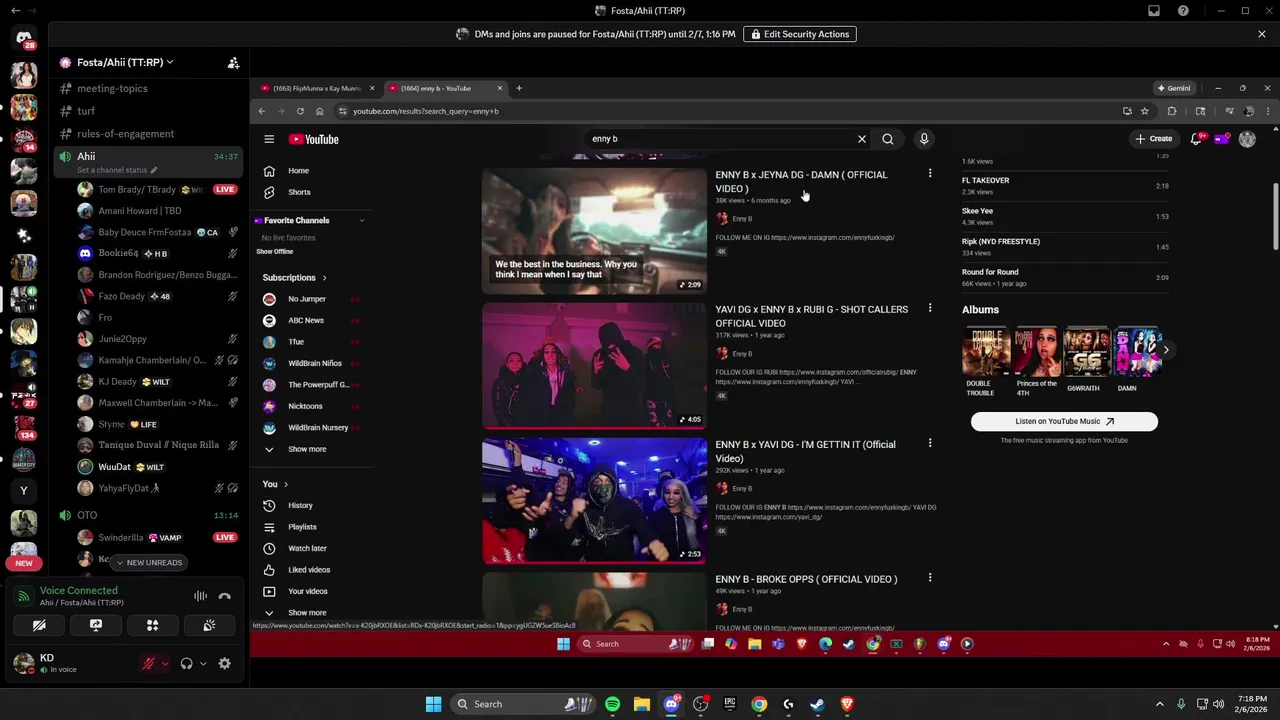Image resolution: width=1280 pixels, height=720 pixels.
Task: Open headphone output options arrow
Action: click(203, 663)
